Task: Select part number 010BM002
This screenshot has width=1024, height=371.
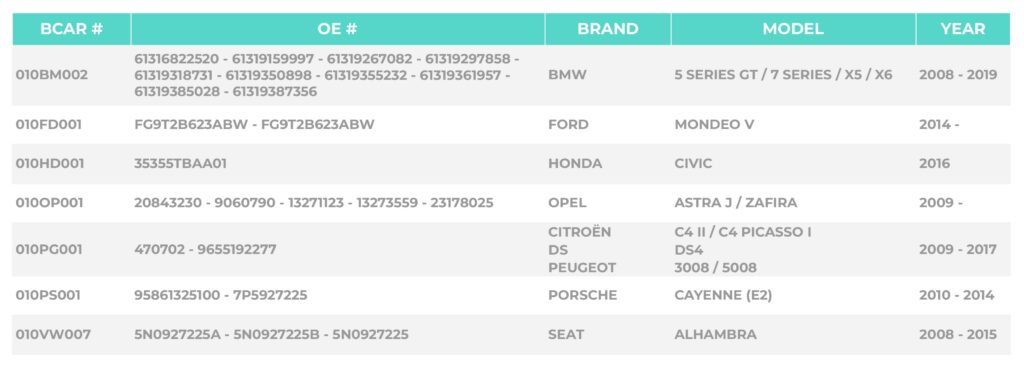Action: click(52, 75)
